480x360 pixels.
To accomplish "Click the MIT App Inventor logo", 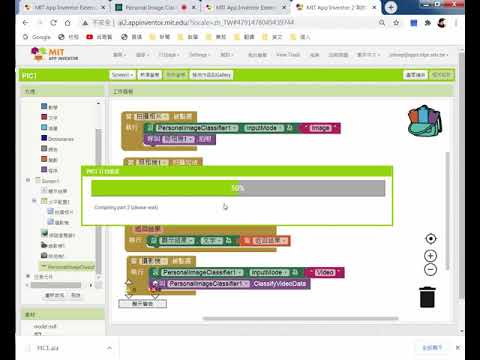I will pos(54,55).
